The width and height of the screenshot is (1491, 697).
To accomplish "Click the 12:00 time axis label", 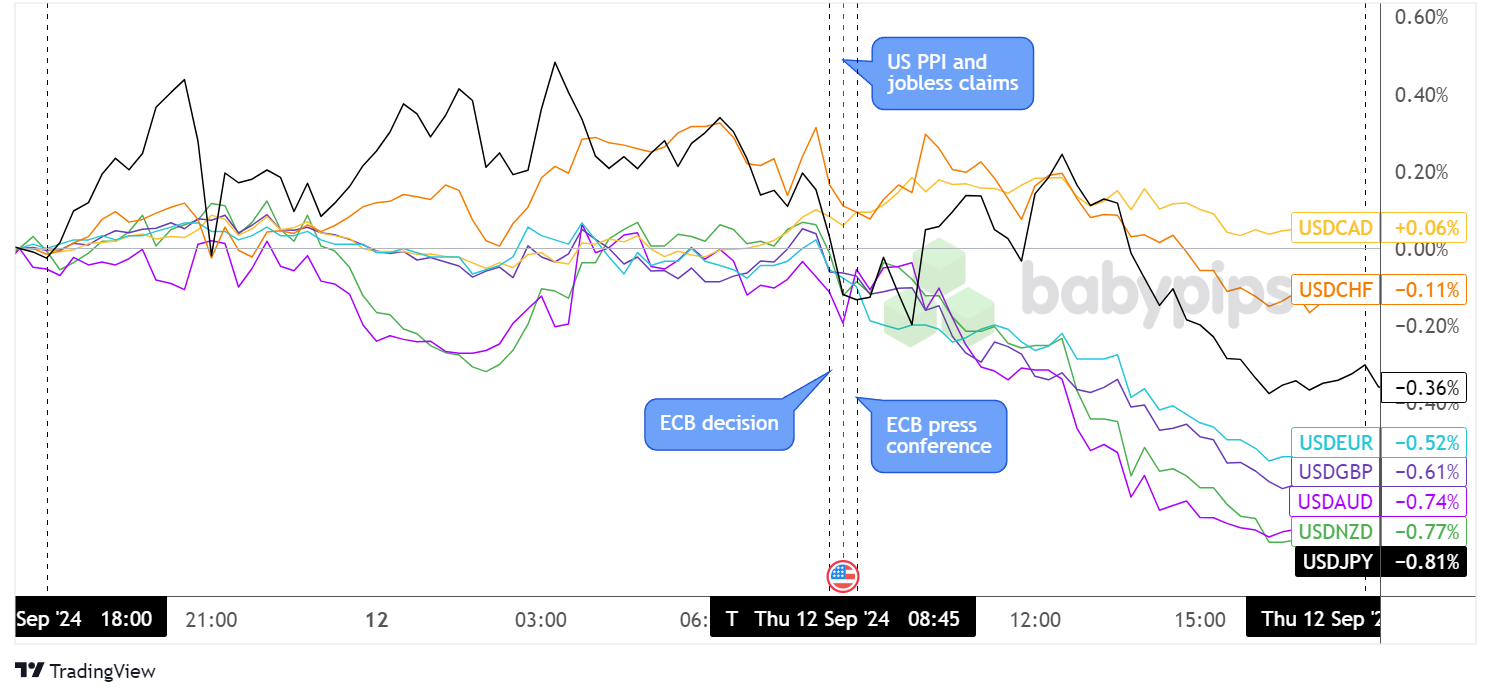I will [x=1035, y=620].
